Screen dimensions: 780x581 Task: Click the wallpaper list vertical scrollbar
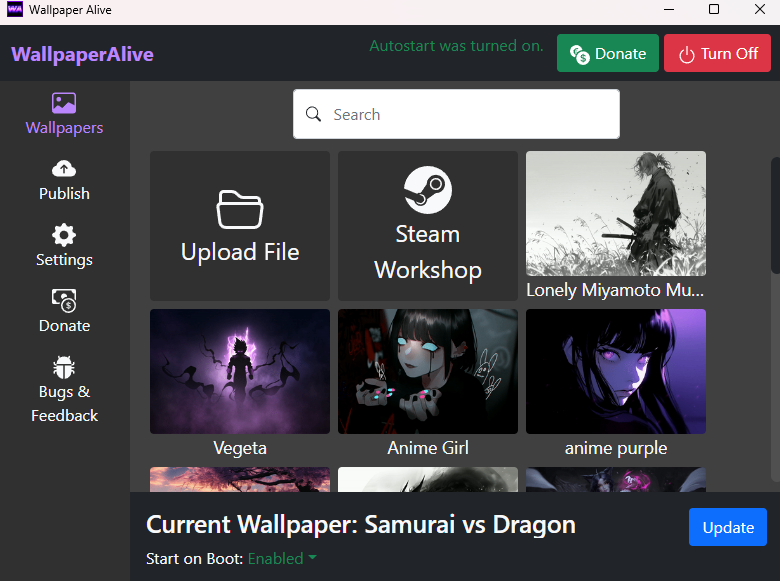775,215
